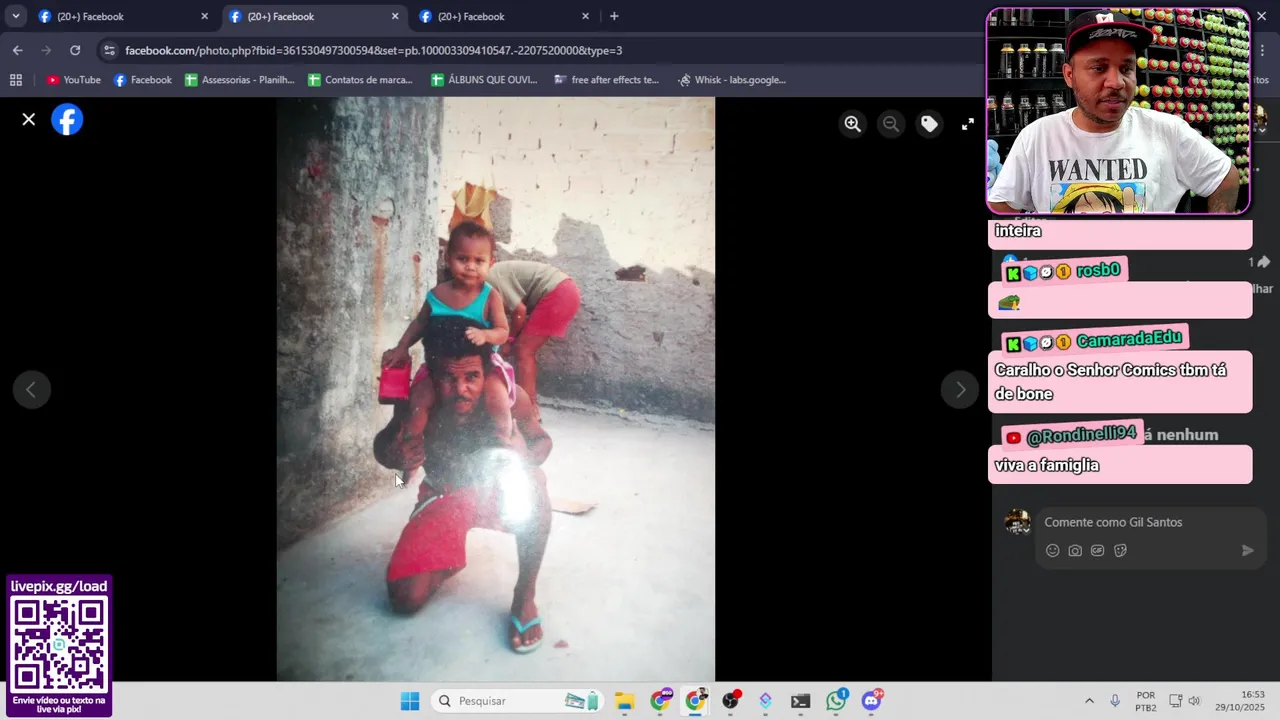Close the active second Facebook tab

[x=395, y=16]
